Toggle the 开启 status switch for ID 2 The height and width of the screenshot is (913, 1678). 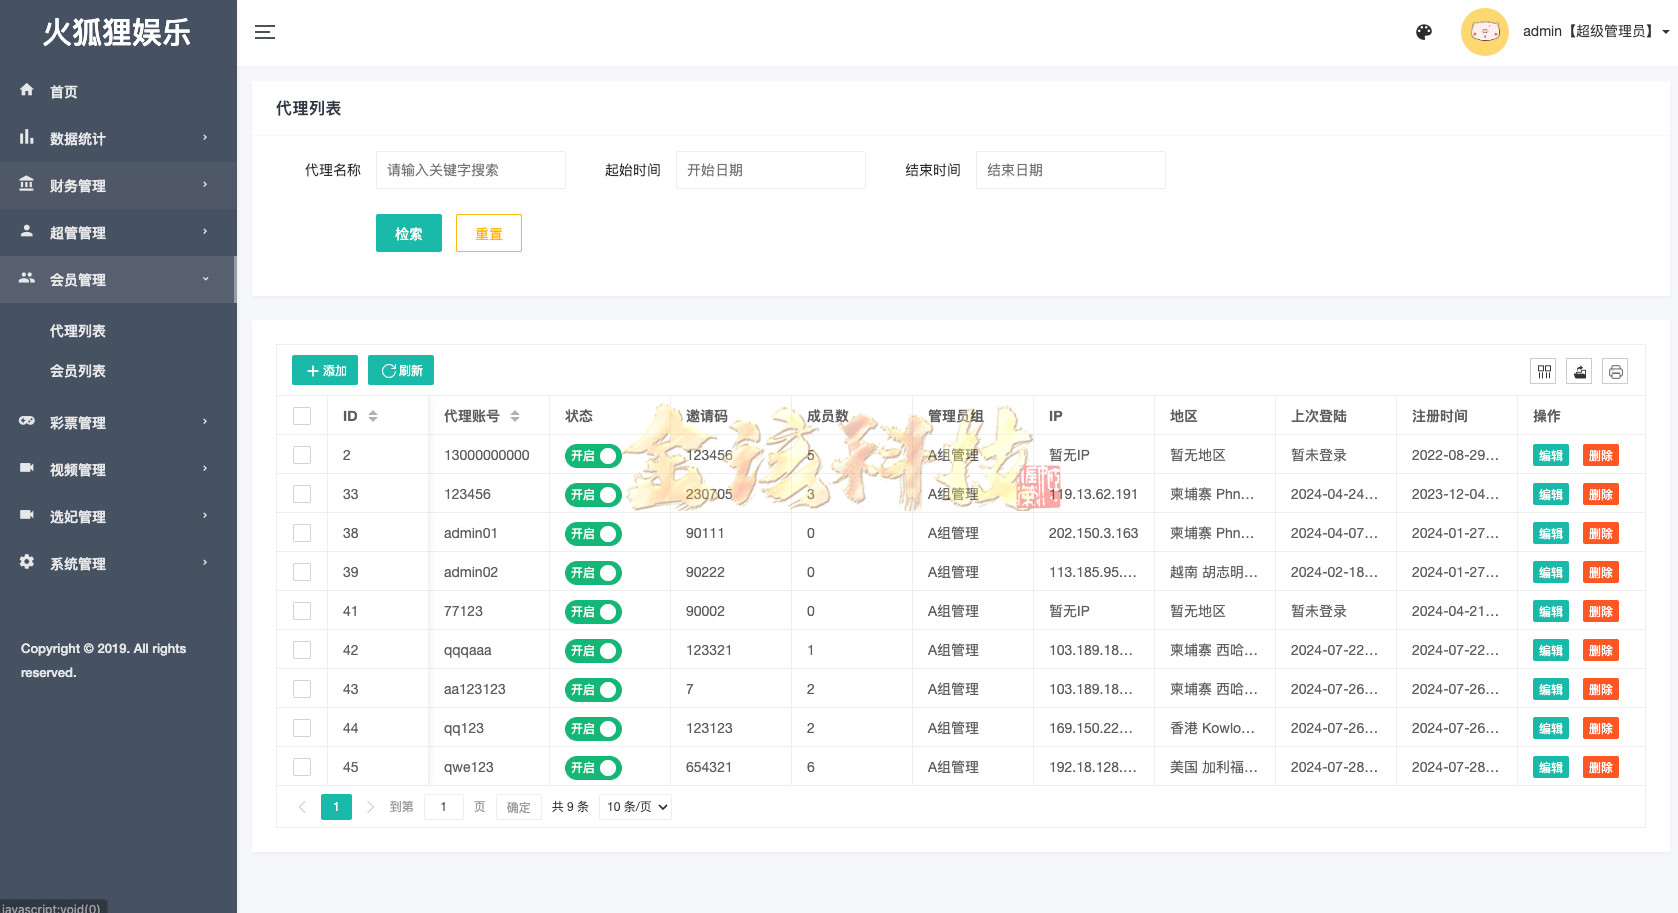pos(592,455)
